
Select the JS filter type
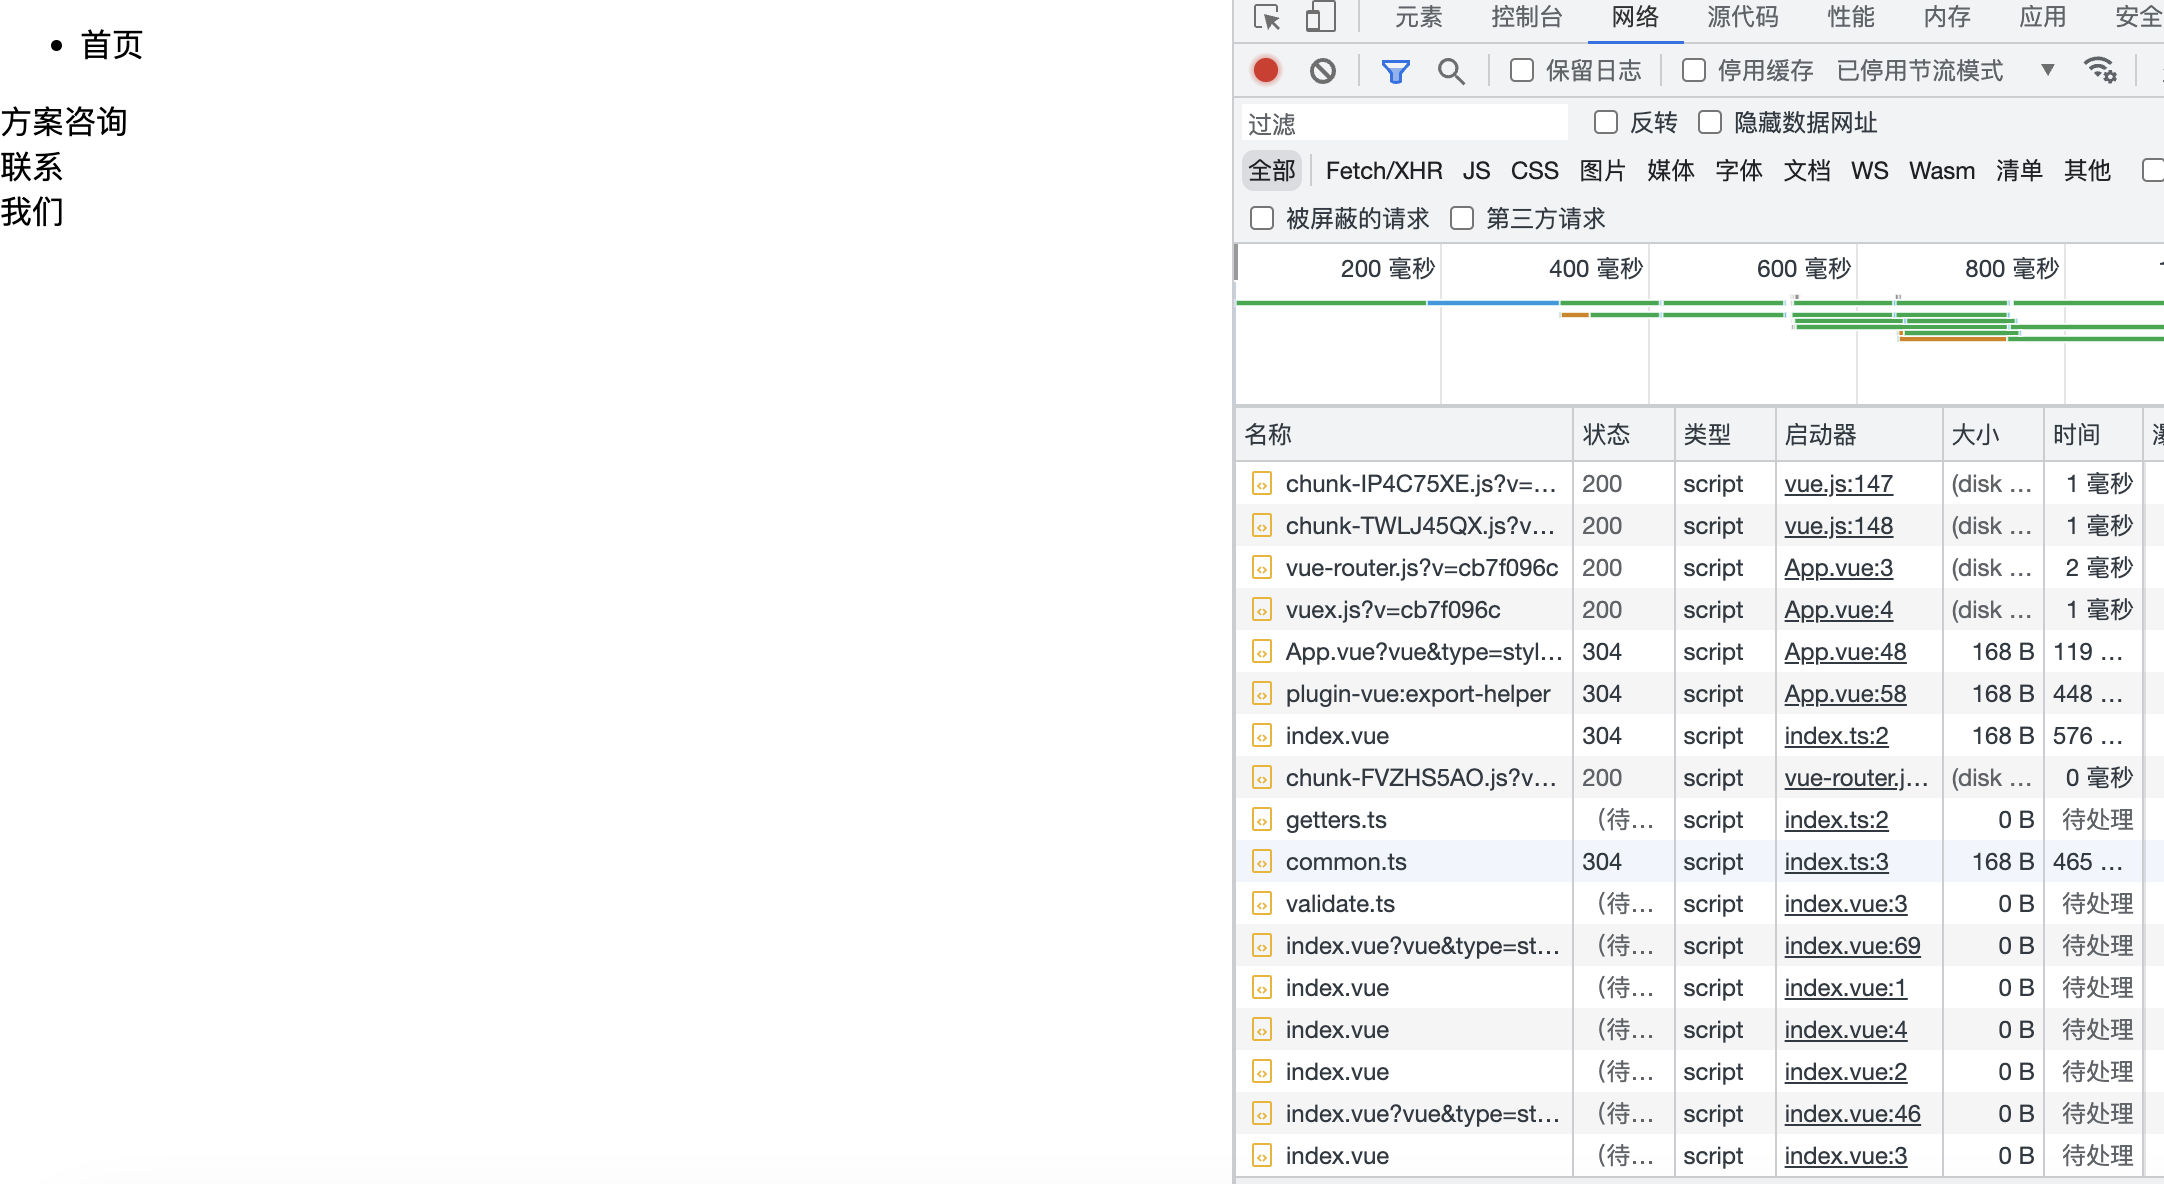[1476, 171]
